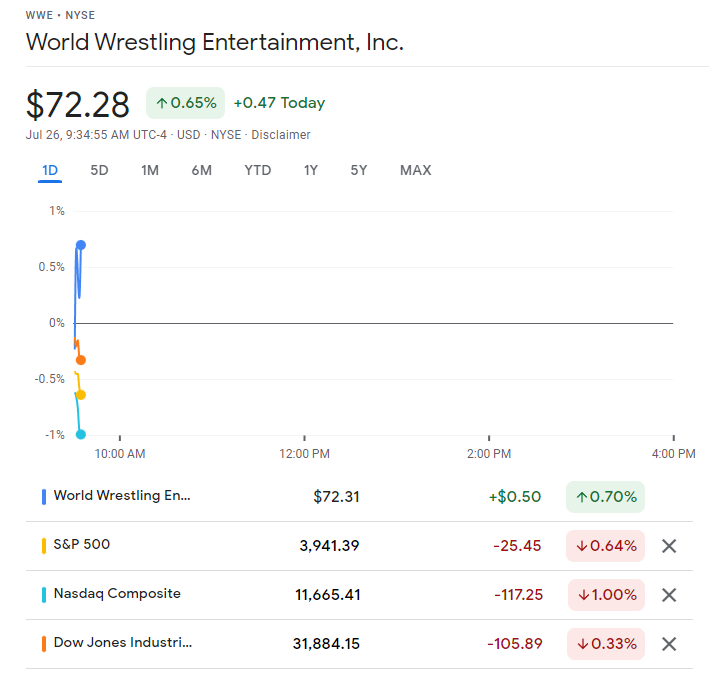Screen dimensions: 709x678
Task: Click the 2:00 PM axis label
Action: coord(489,454)
